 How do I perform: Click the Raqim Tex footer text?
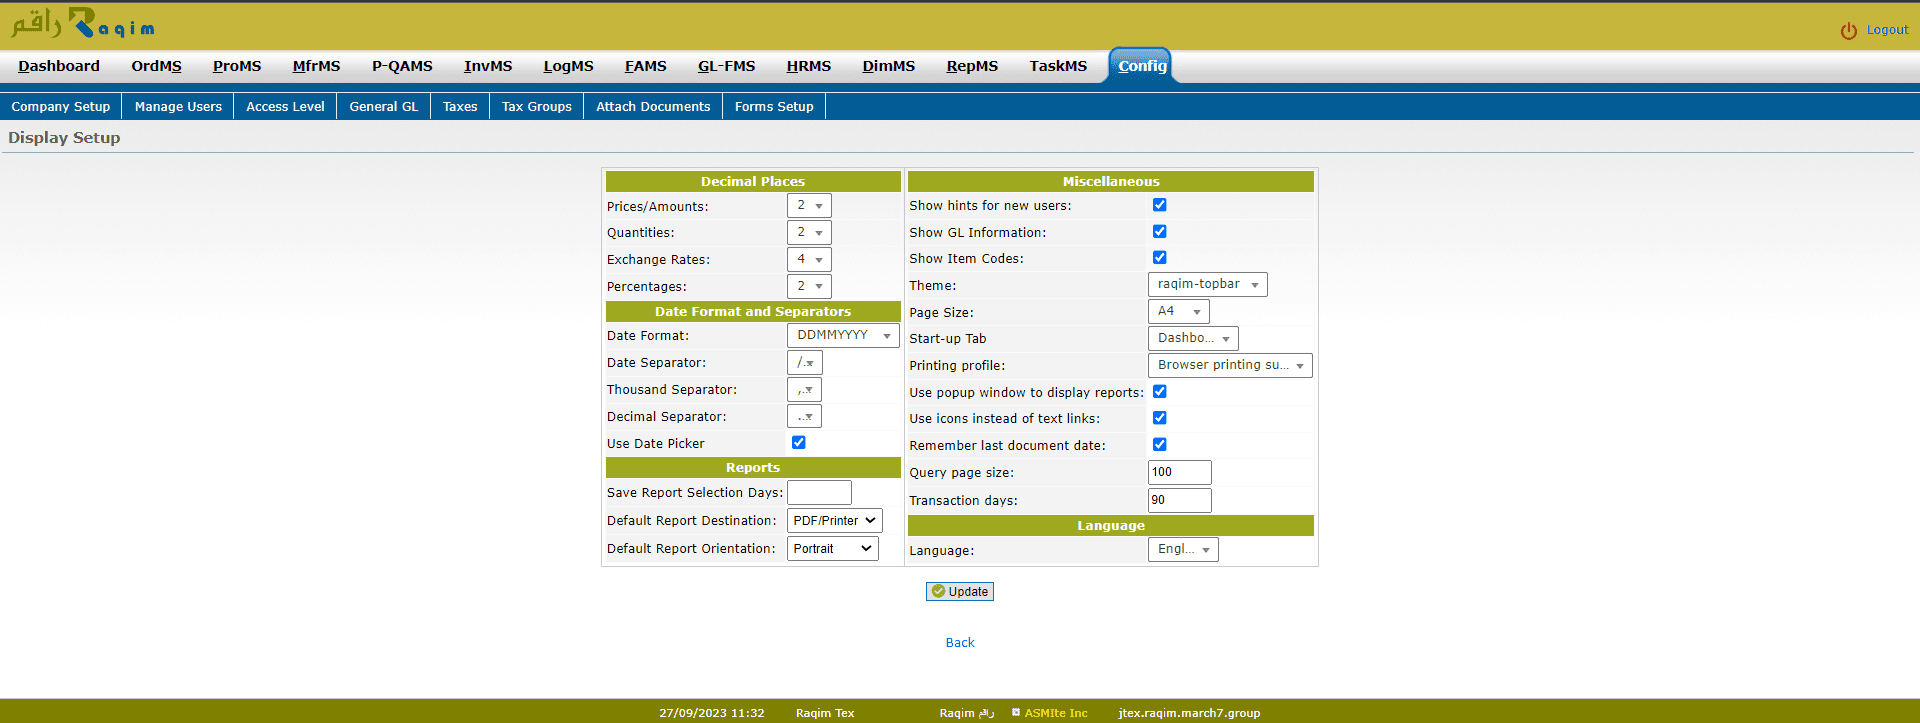pos(825,713)
